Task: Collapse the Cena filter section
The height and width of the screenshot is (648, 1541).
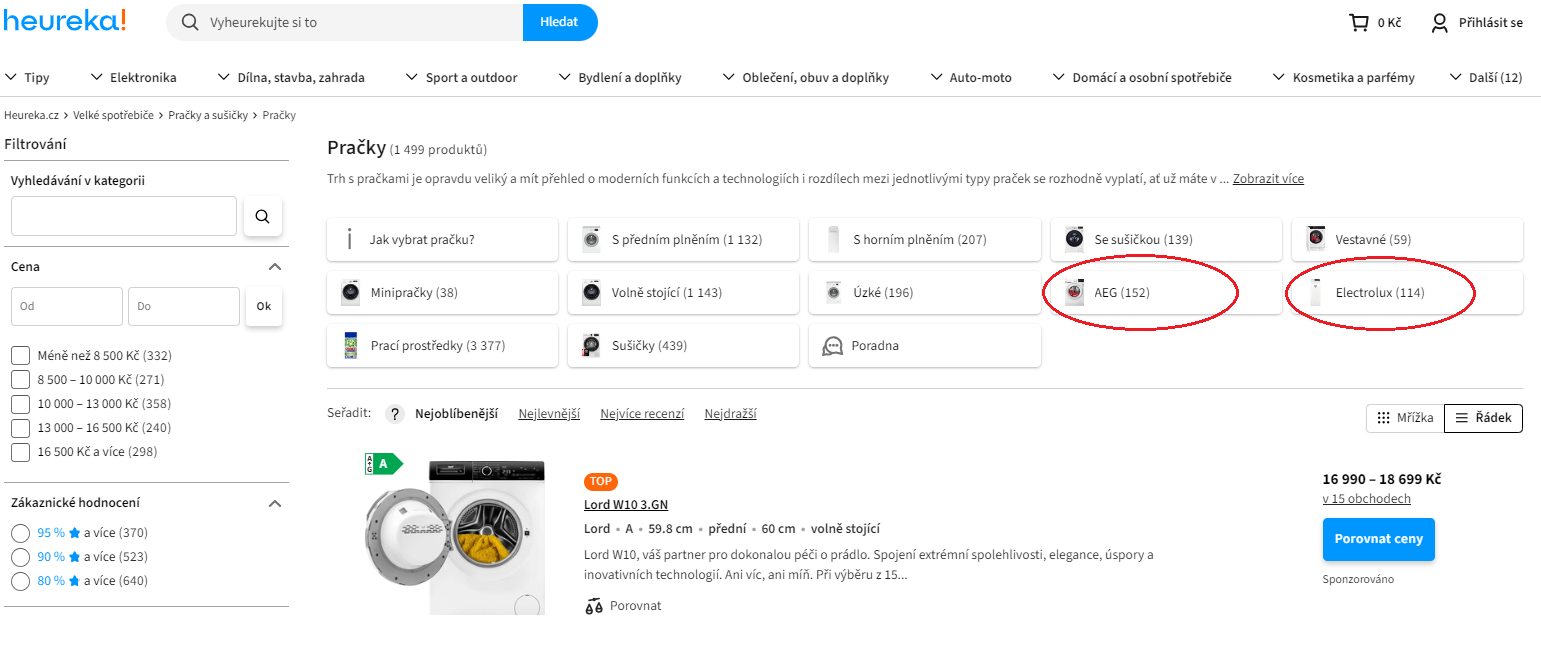Action: [275, 267]
